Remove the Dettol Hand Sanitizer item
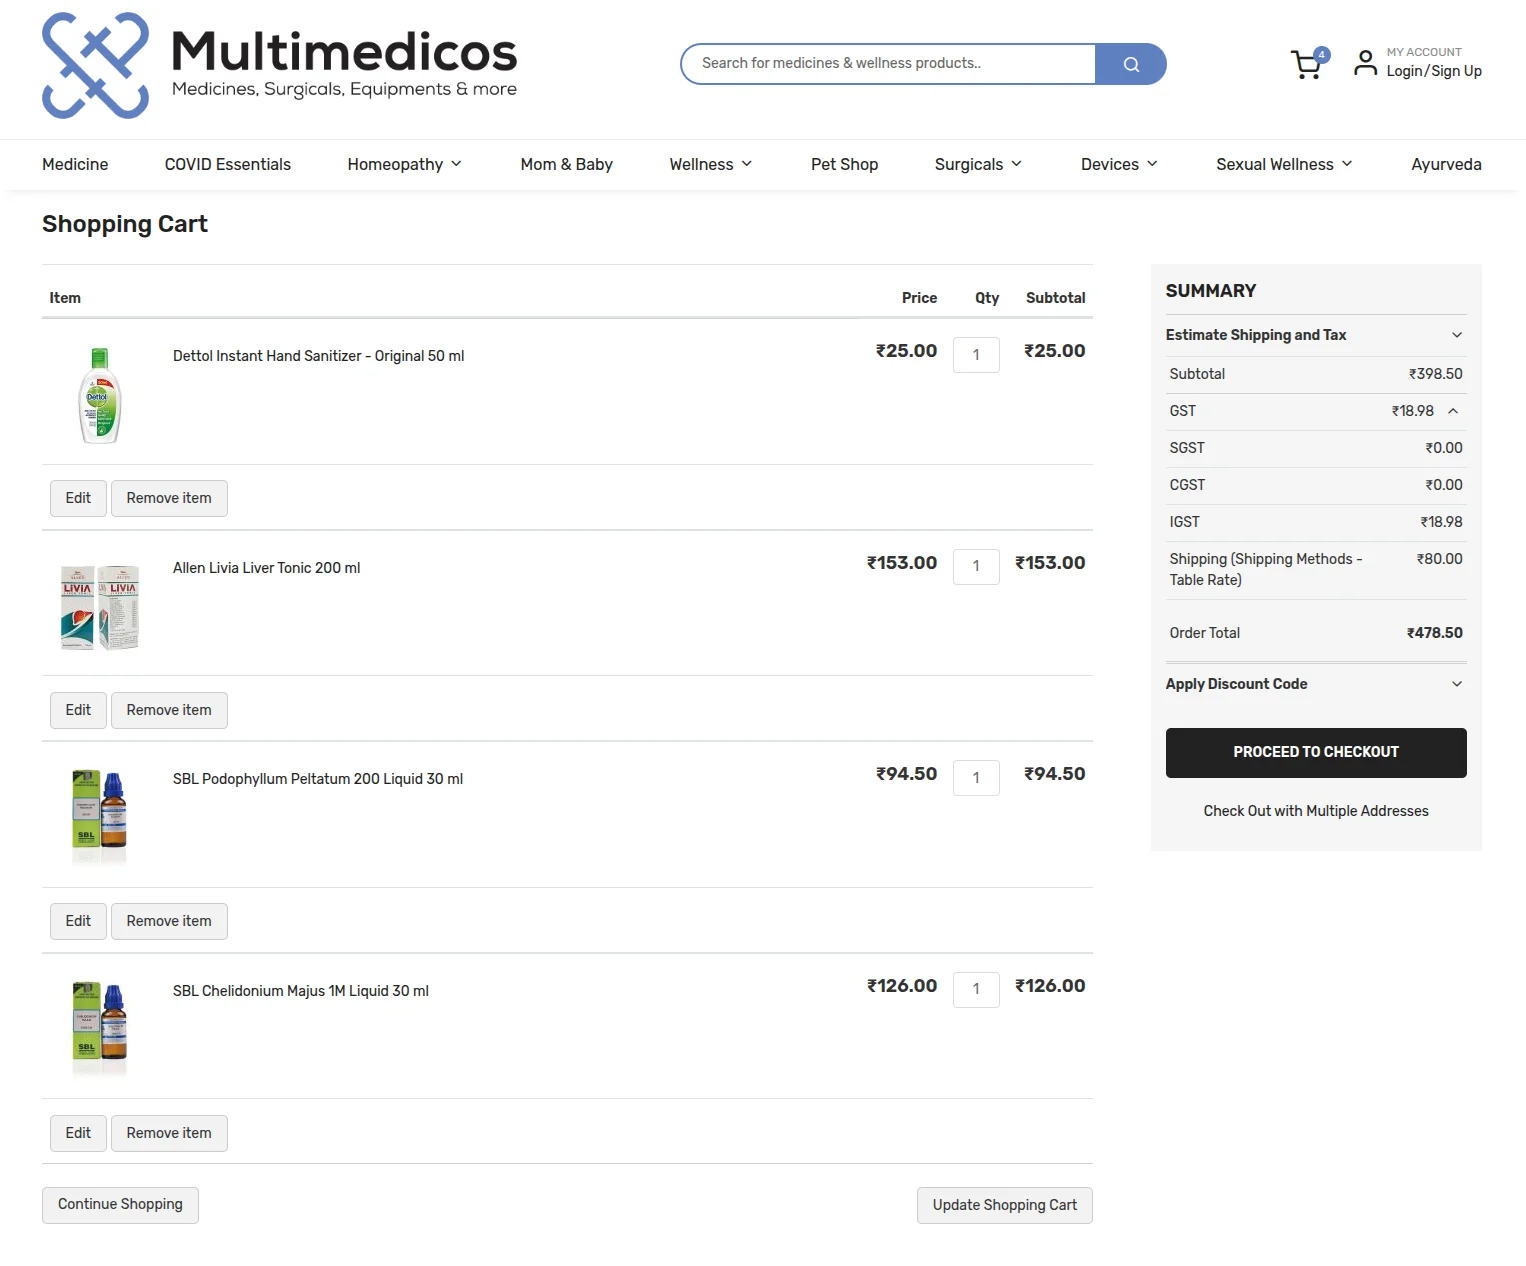Viewport: 1526px width, 1266px height. point(169,497)
